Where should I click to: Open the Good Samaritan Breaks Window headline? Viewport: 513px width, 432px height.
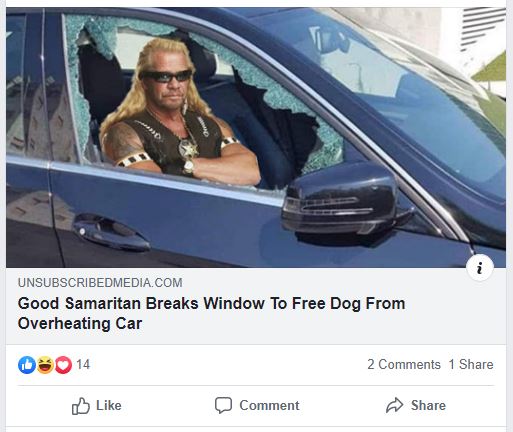[x=211, y=313]
